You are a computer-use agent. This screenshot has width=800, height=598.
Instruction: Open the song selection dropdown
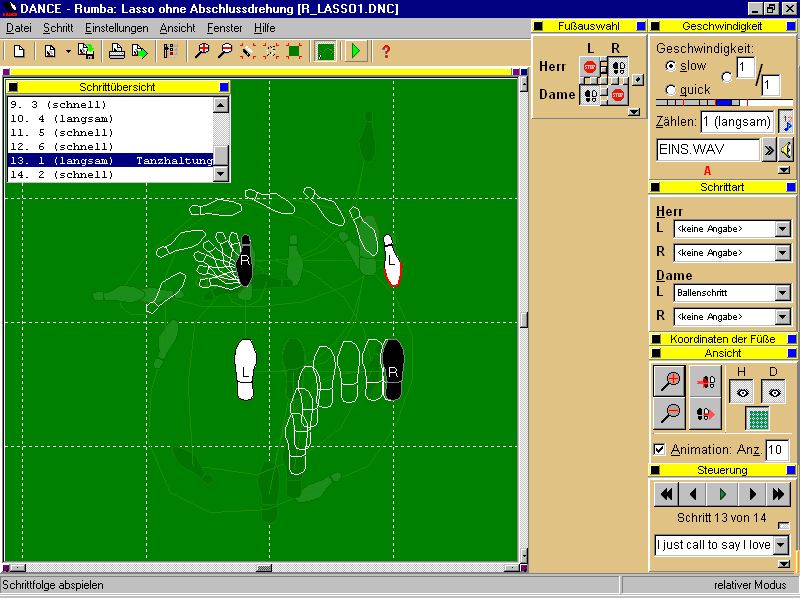pos(781,545)
